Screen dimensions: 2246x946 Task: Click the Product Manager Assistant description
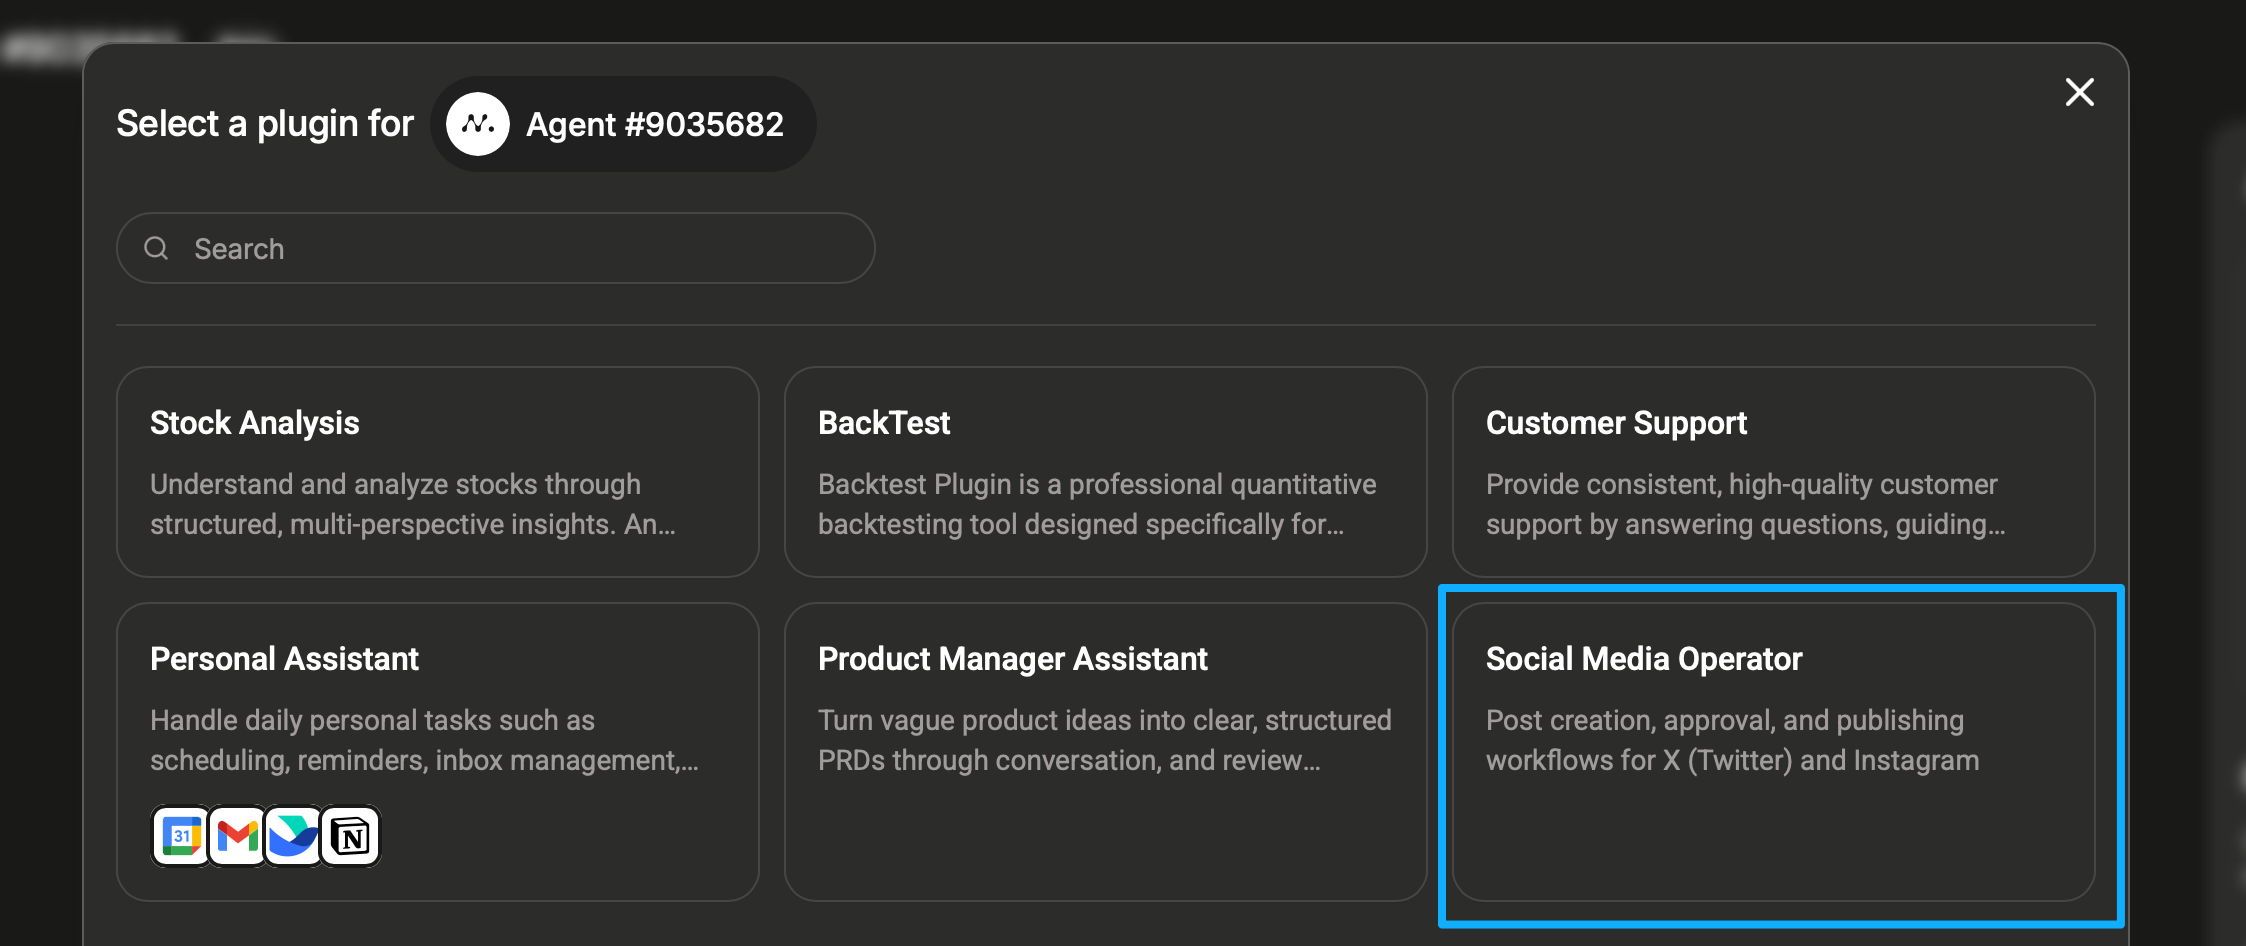pyautogui.click(x=1104, y=740)
